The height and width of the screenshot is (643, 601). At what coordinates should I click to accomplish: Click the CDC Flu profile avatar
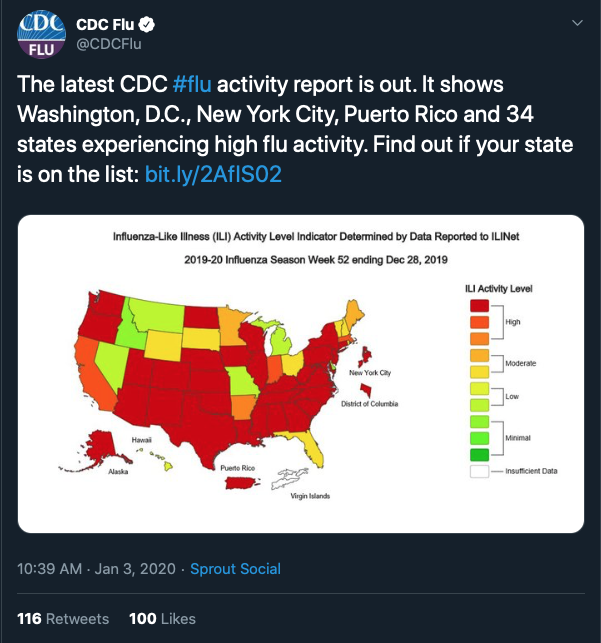tap(40, 35)
